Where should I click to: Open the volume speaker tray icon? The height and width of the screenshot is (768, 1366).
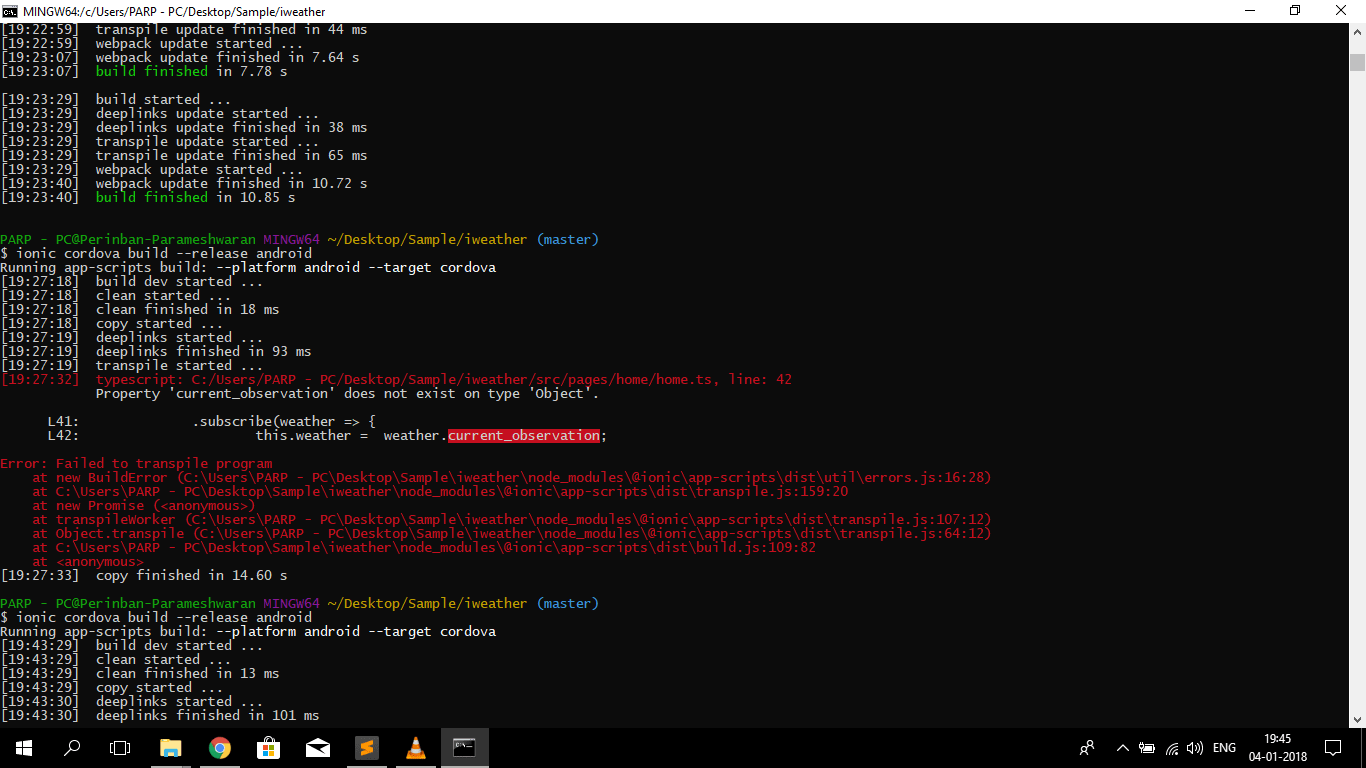click(1196, 748)
